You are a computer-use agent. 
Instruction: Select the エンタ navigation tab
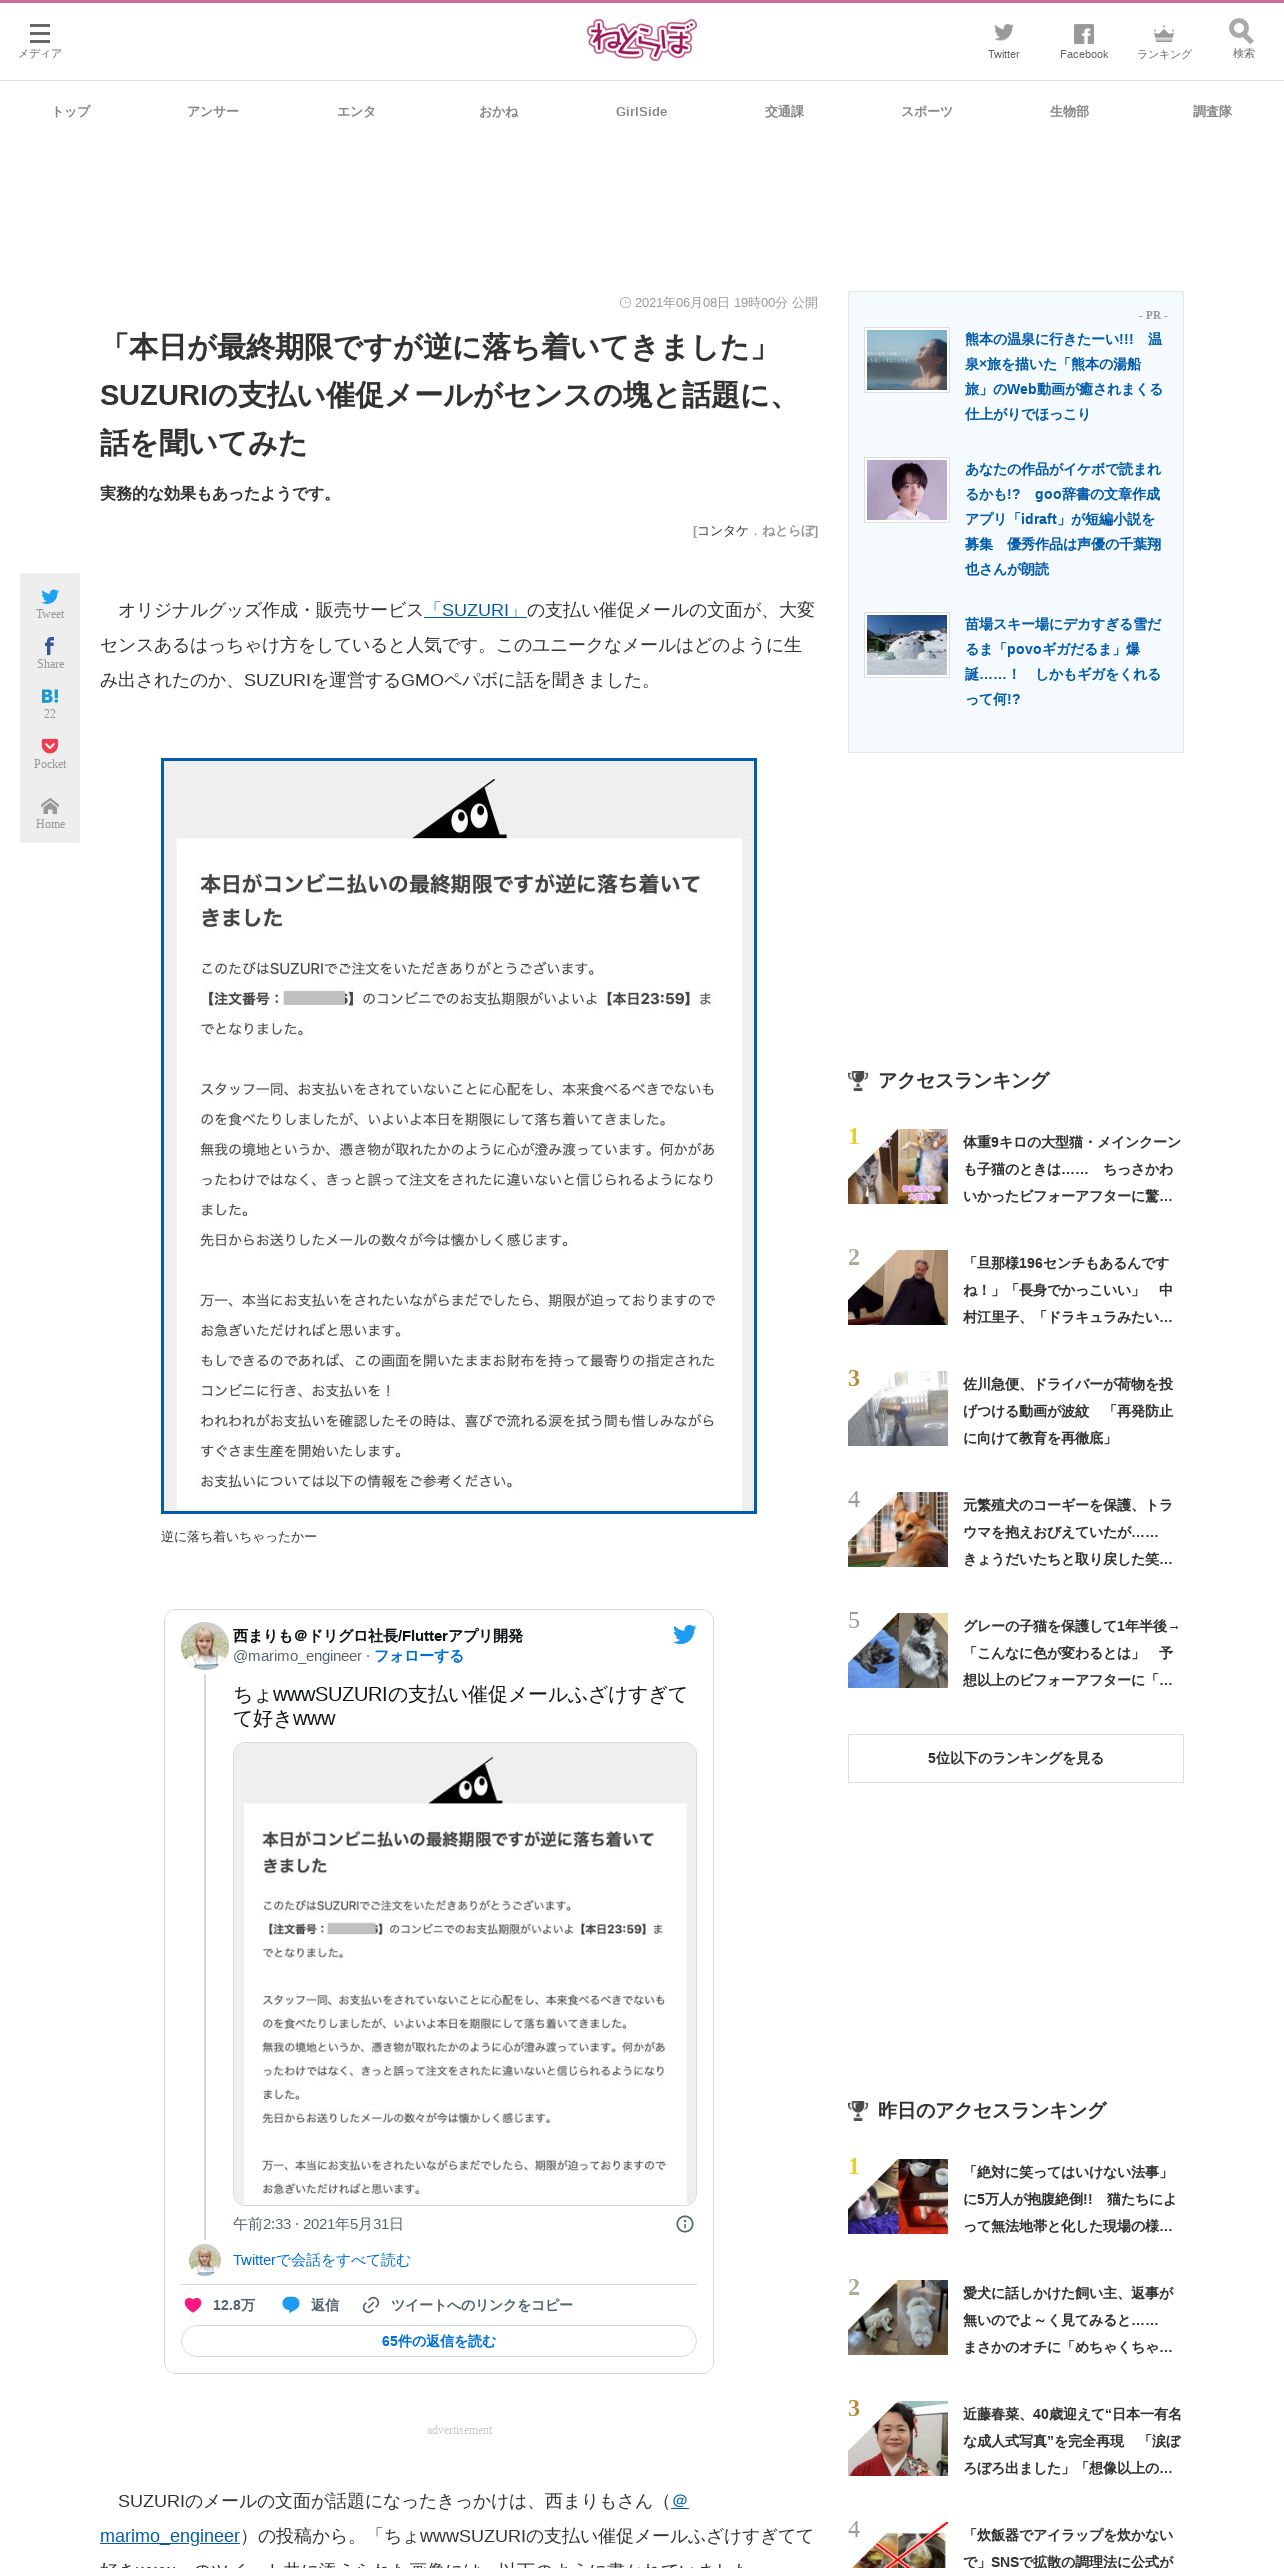click(356, 112)
